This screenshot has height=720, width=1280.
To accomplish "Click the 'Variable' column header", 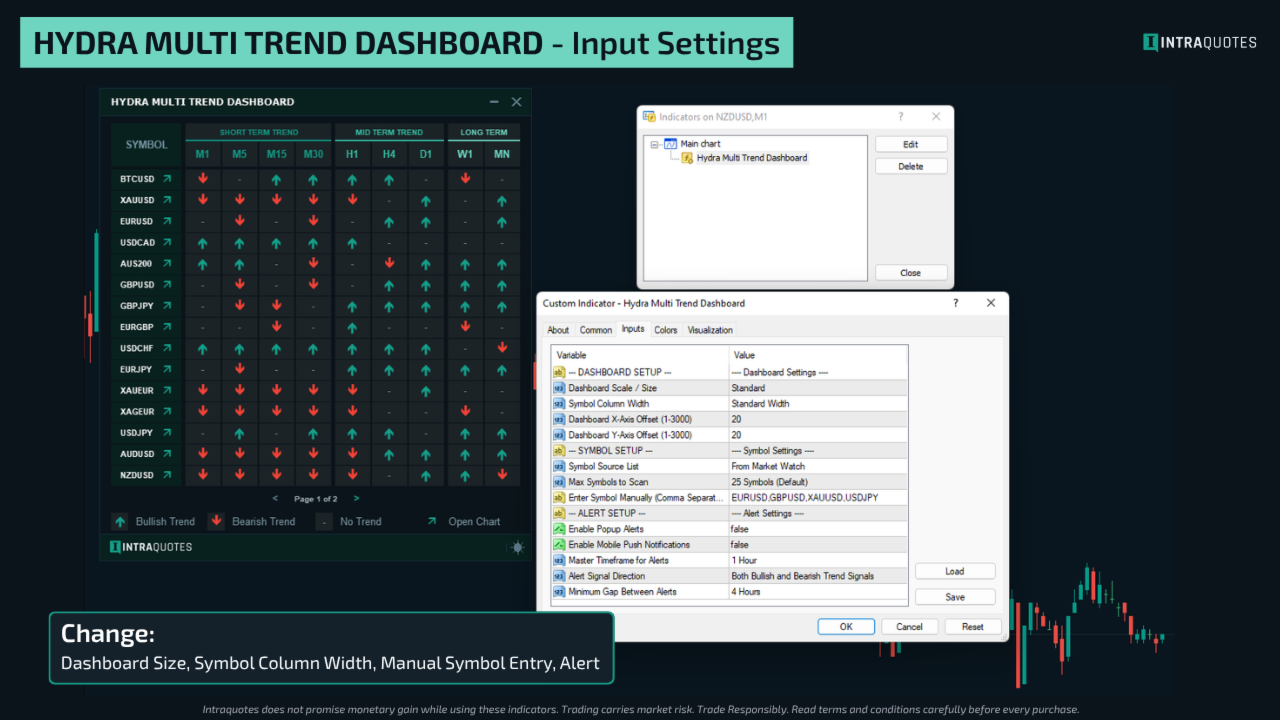I will (x=640, y=355).
